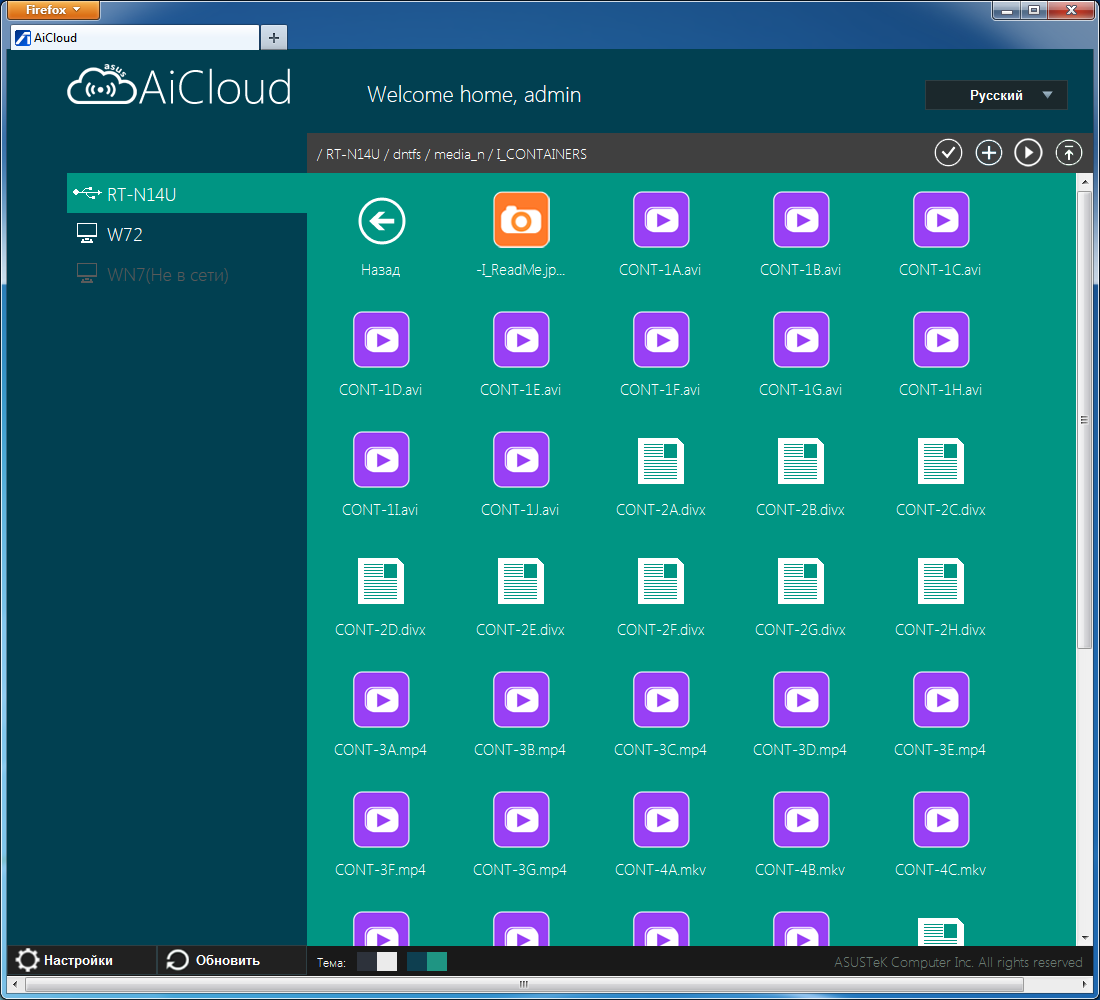Select the CONT-2A.divx document icon
This screenshot has height=1000, width=1100.
pyautogui.click(x=661, y=461)
